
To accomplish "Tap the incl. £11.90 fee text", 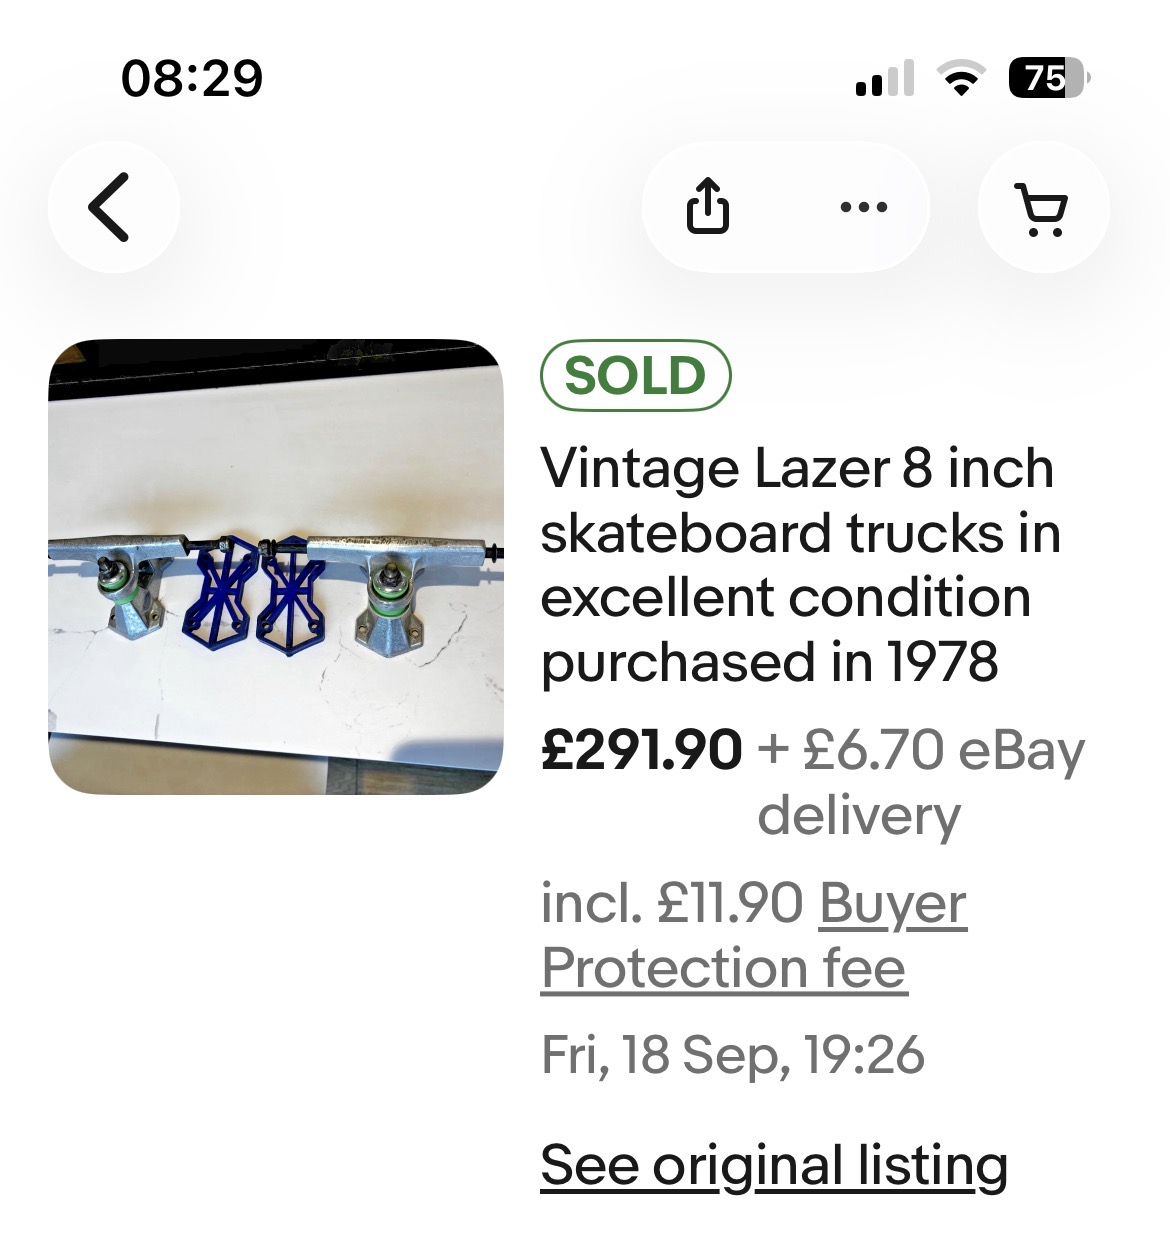I will click(x=672, y=903).
